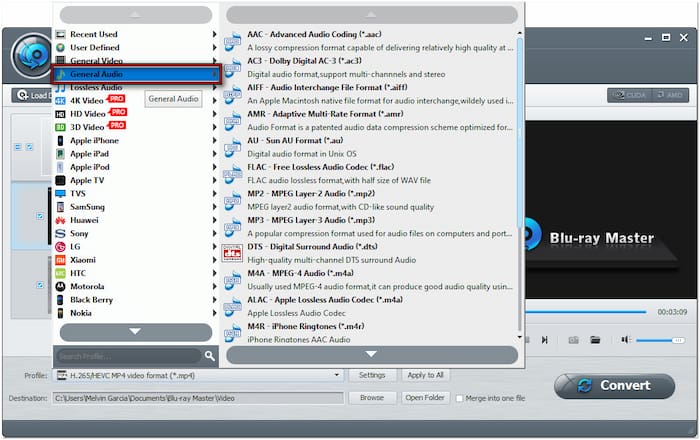Toggle Merge into one file checkbox
Viewport: 700px width, 440px height.
459,398
